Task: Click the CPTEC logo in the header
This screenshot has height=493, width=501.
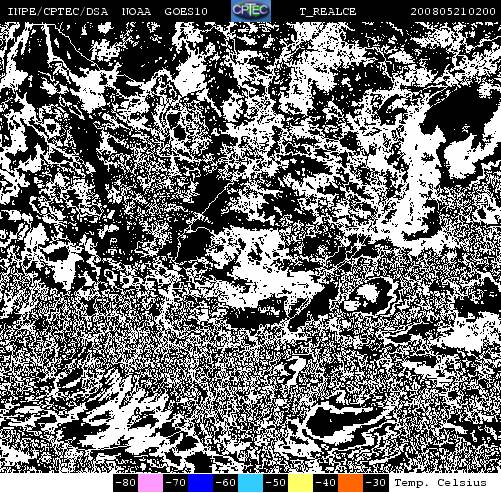Action: [x=251, y=11]
